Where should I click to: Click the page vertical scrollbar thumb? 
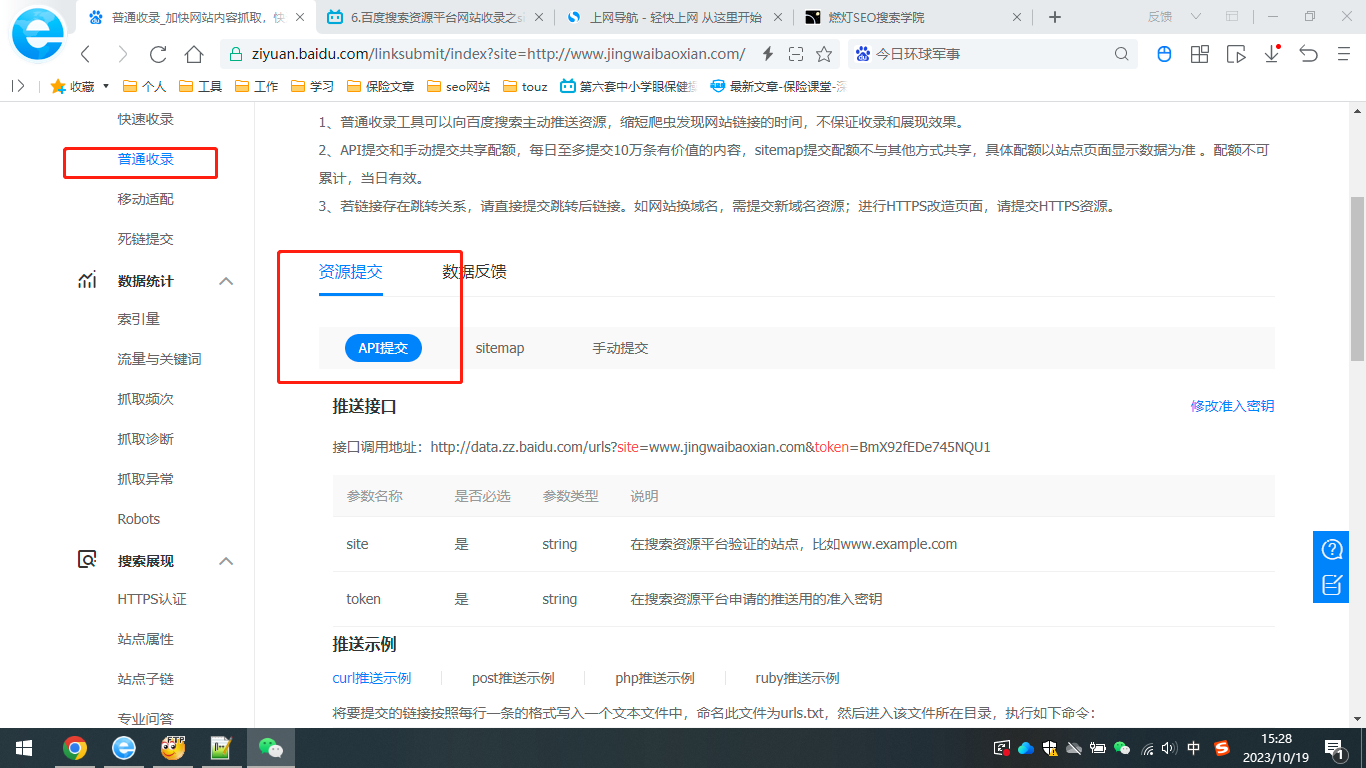1357,278
